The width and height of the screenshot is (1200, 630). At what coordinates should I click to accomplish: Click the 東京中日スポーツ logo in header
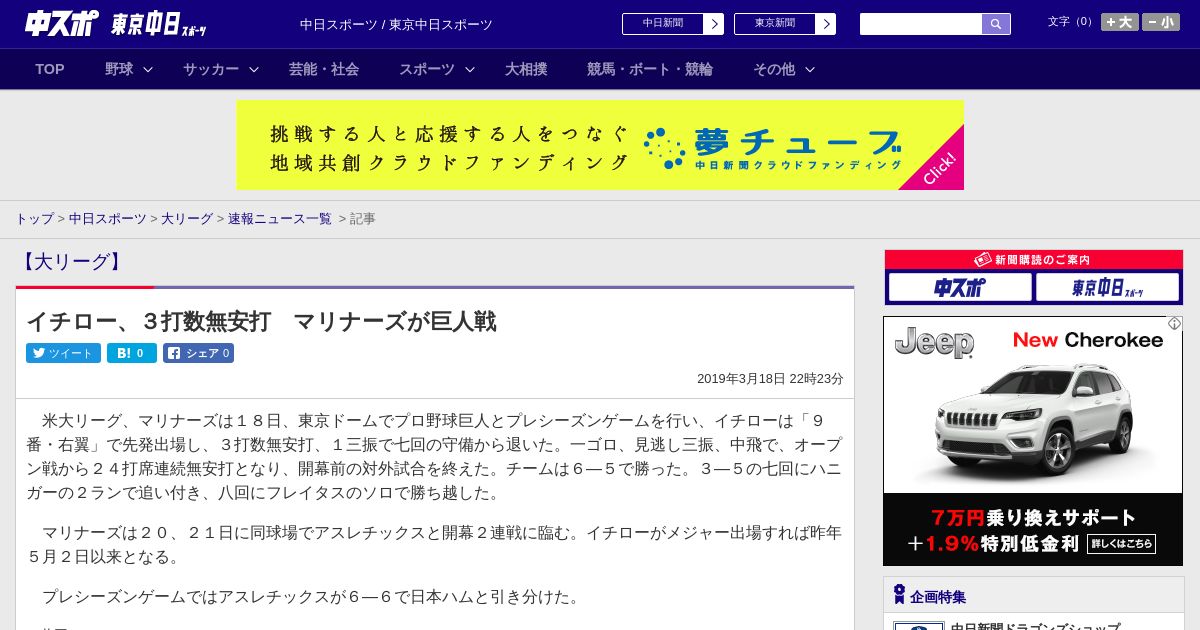point(159,24)
